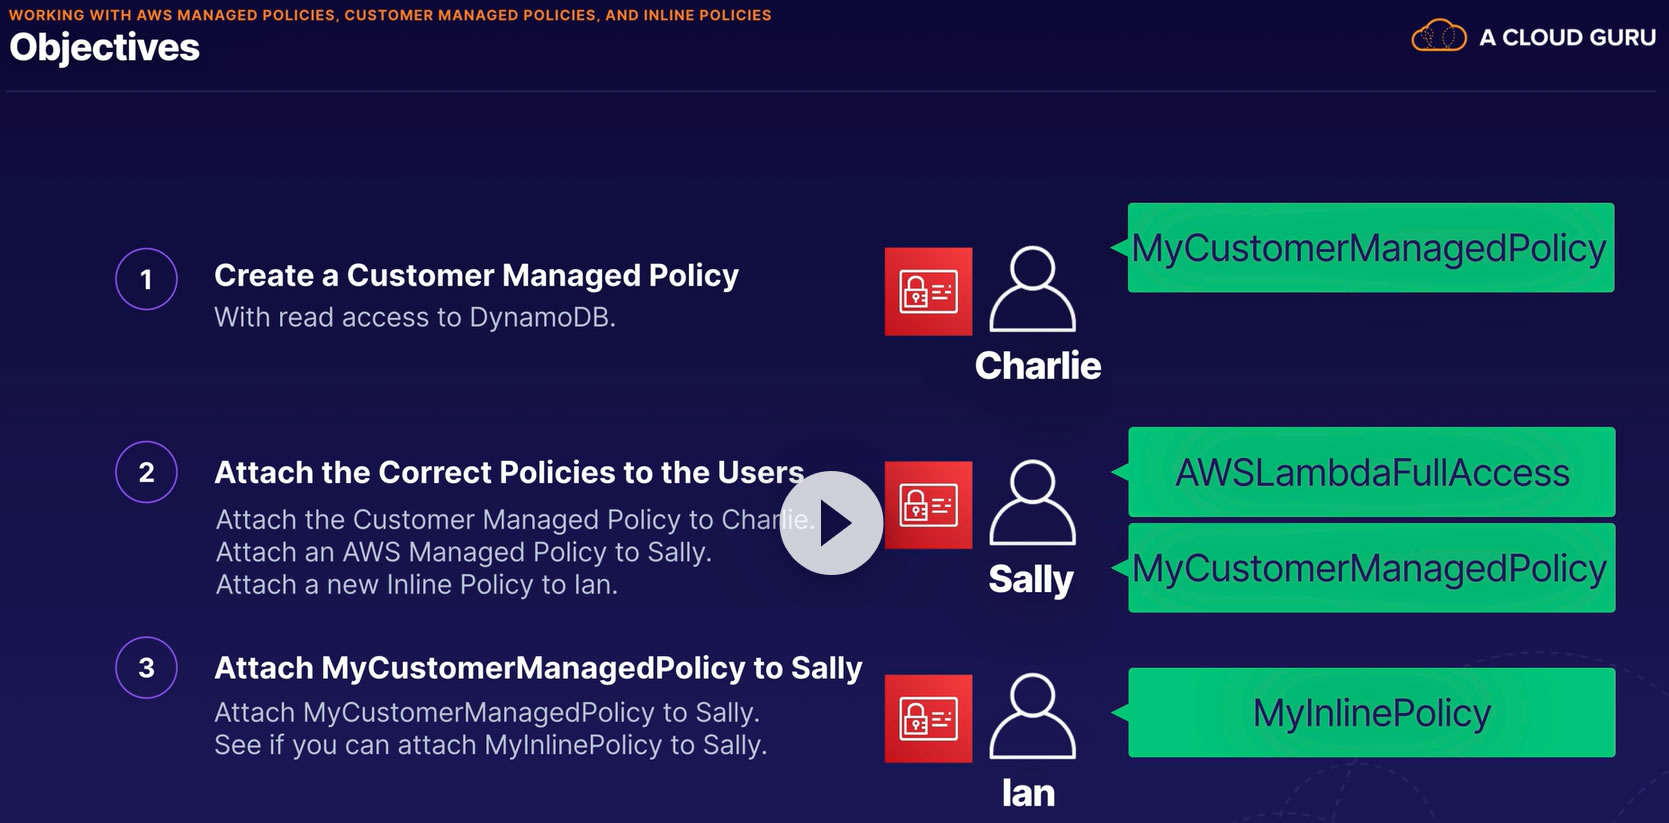Screen dimensions: 1669x823
Task: Select Charlie's user silhouette icon
Action: tap(1032, 289)
